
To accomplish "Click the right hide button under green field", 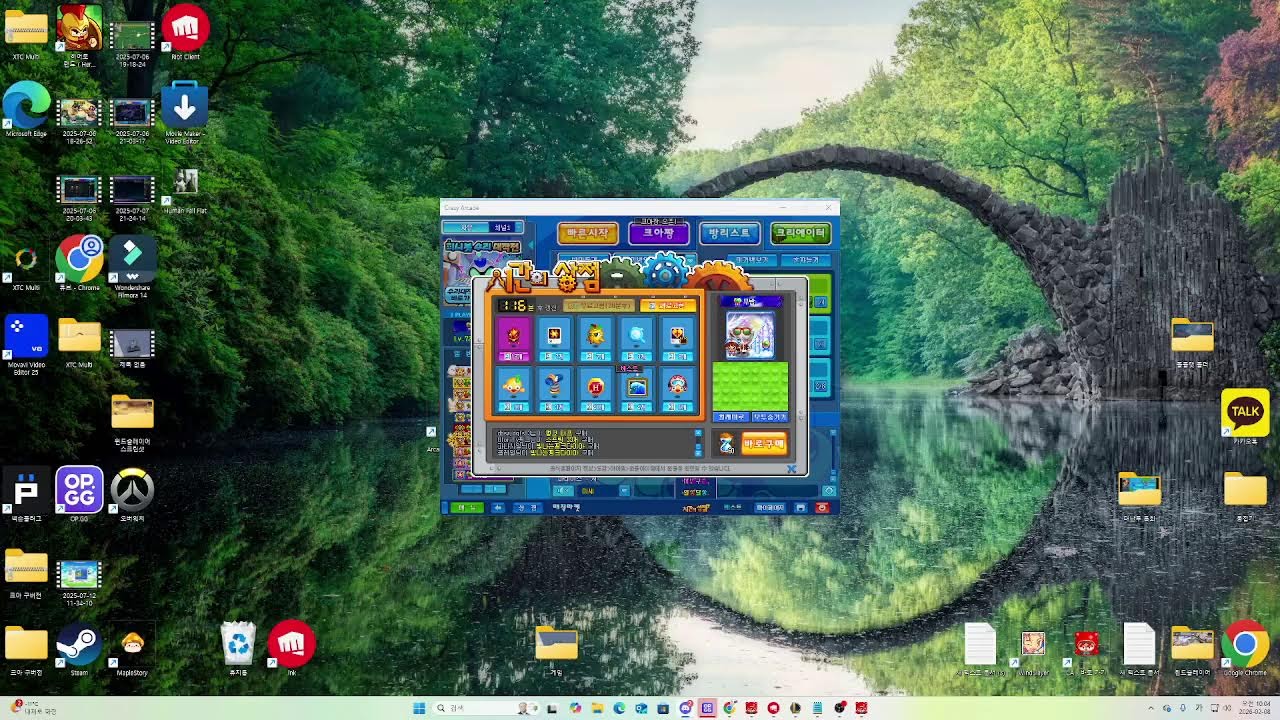I will (769, 417).
